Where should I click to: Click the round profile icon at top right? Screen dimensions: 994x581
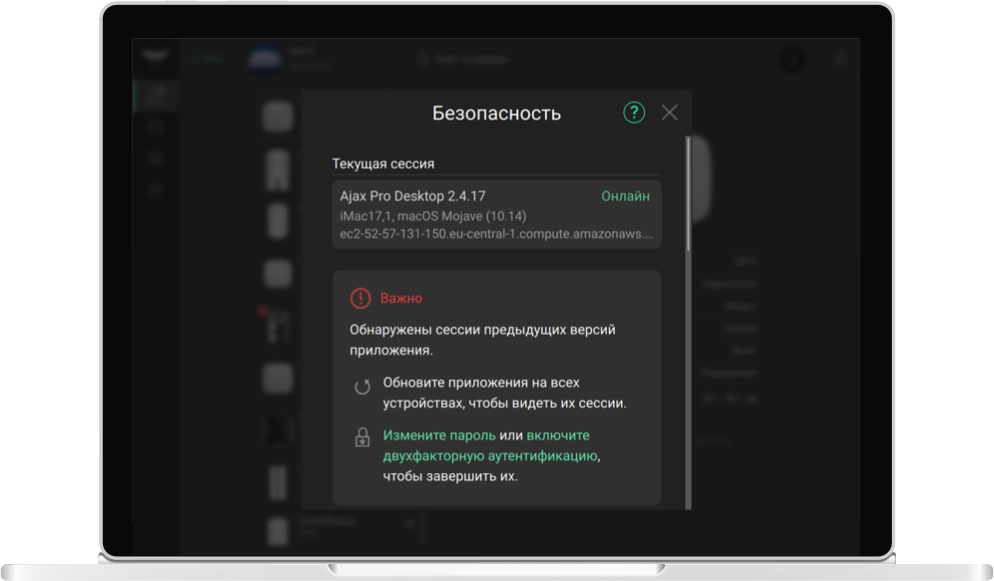(x=792, y=59)
